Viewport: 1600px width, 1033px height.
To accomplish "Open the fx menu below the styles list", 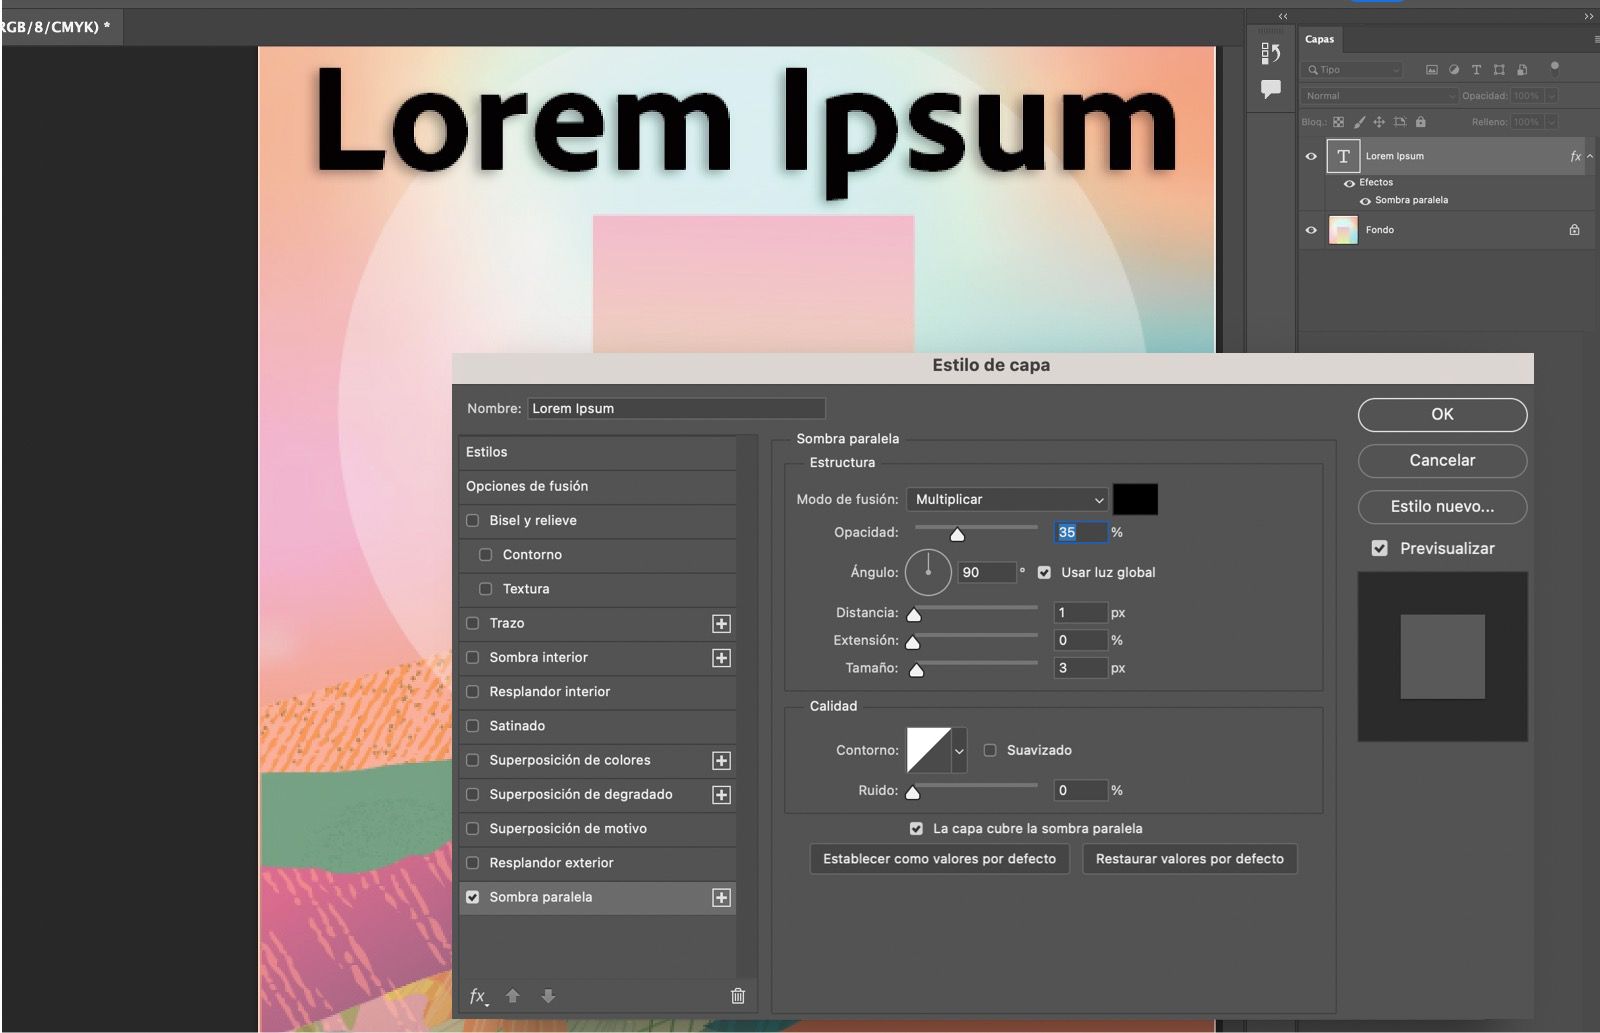I will click(x=479, y=996).
